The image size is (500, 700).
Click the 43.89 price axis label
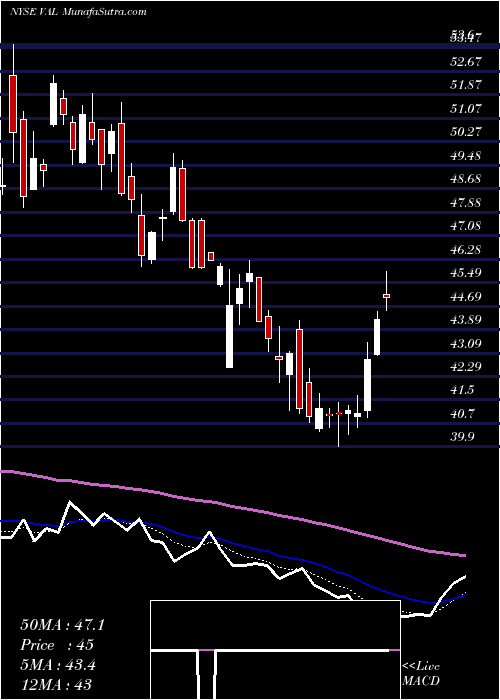coord(467,320)
